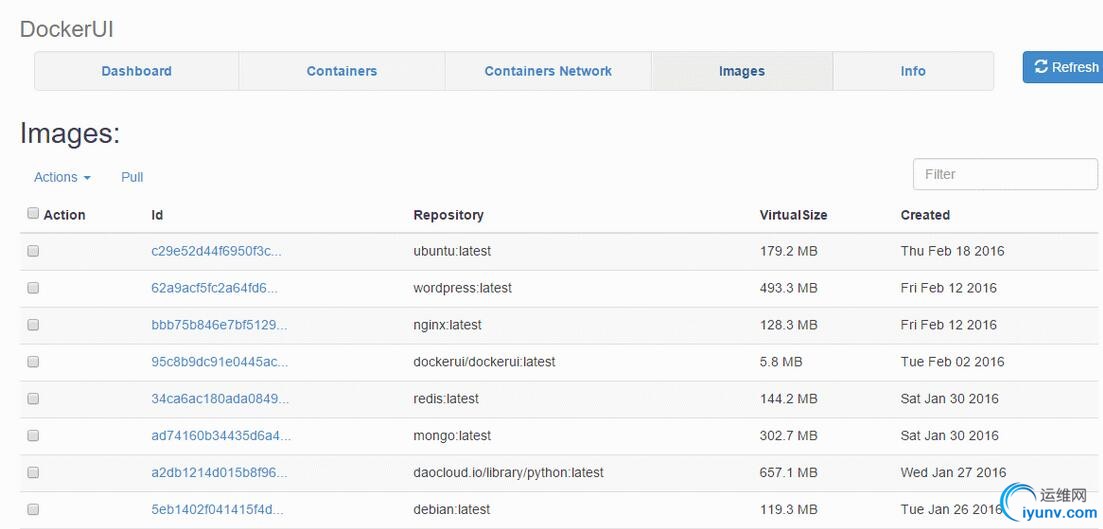The image size is (1103, 529).
Task: Switch to the Dashboard tab
Action: 136,71
